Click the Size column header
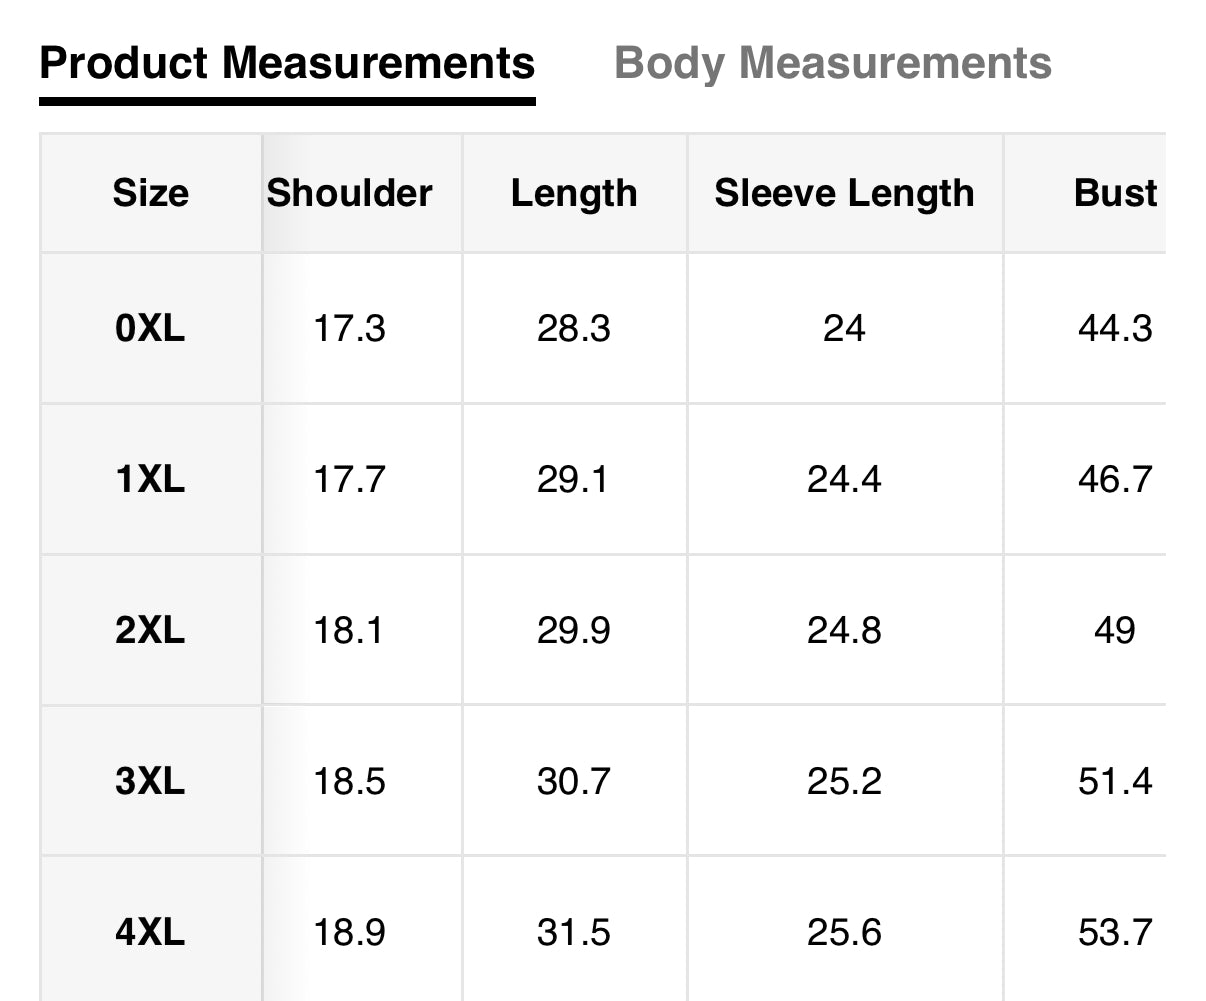 click(x=150, y=193)
